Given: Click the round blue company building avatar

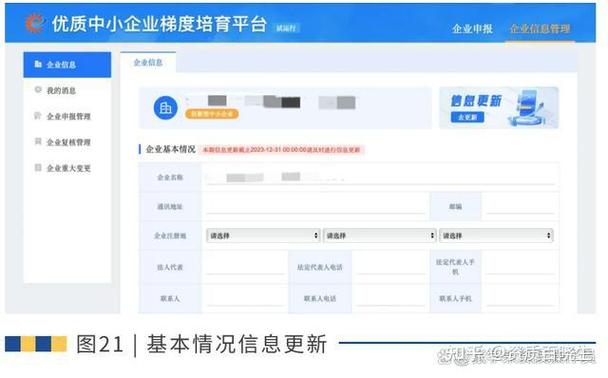Looking at the screenshot, I should click(166, 108).
